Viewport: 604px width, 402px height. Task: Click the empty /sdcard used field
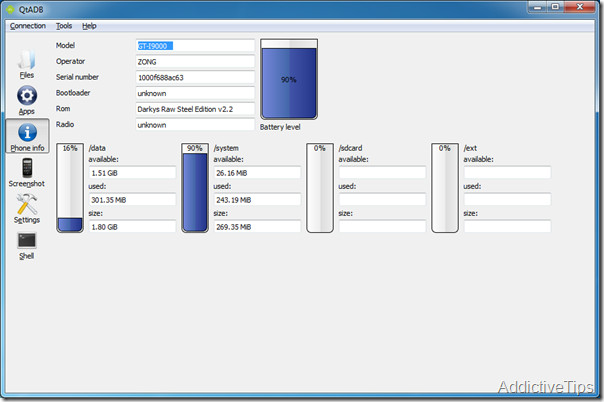pyautogui.click(x=382, y=200)
